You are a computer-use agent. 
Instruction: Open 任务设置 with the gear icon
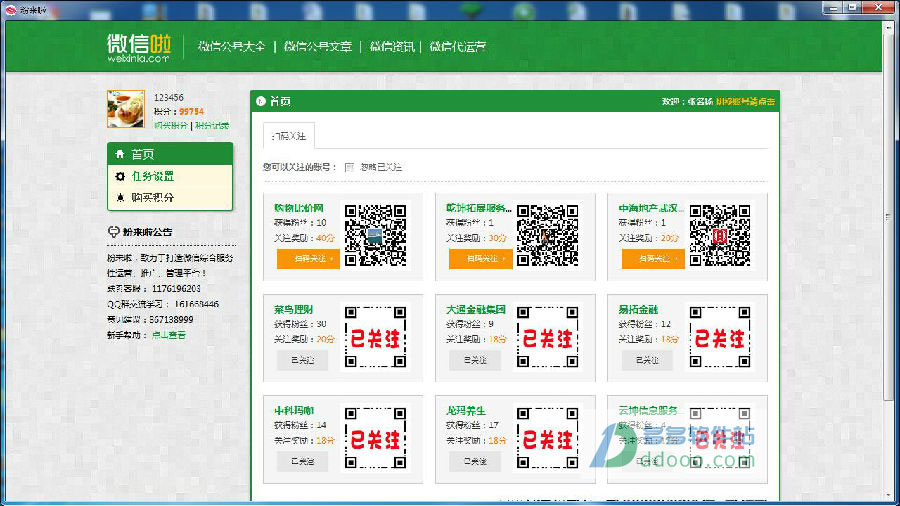[170, 176]
